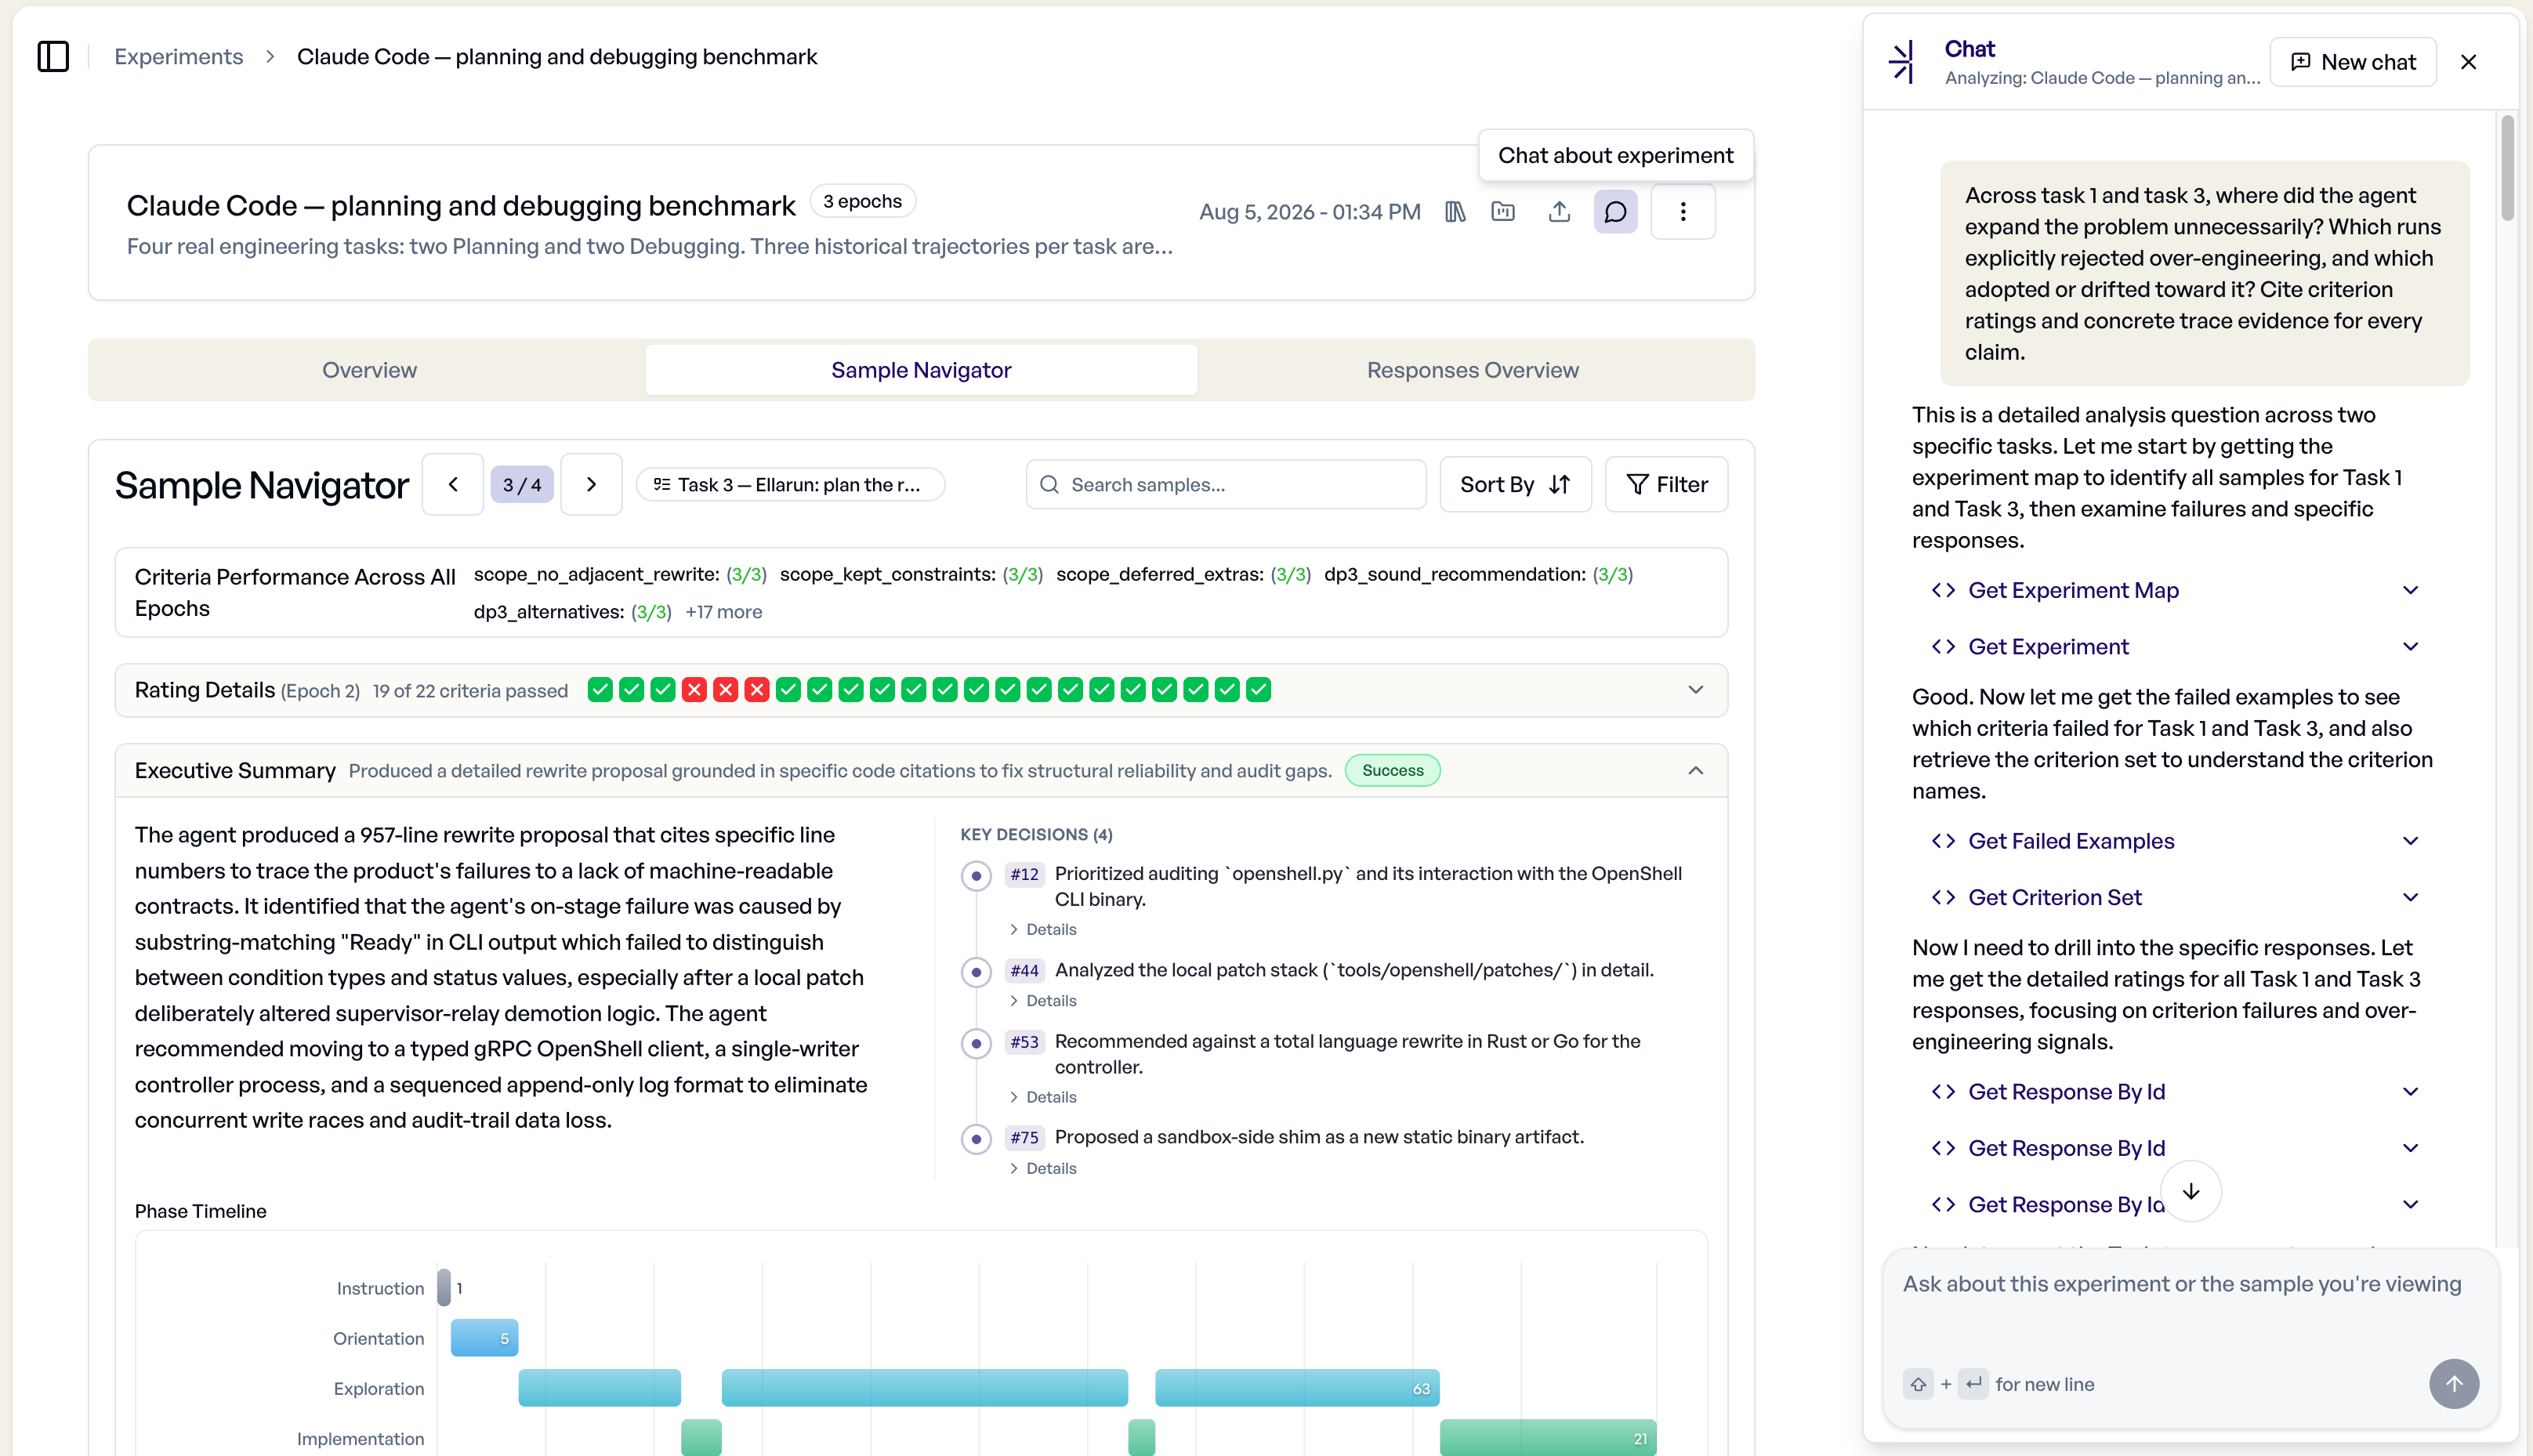
Task: Open the three-dot more options menu
Action: (x=1683, y=212)
